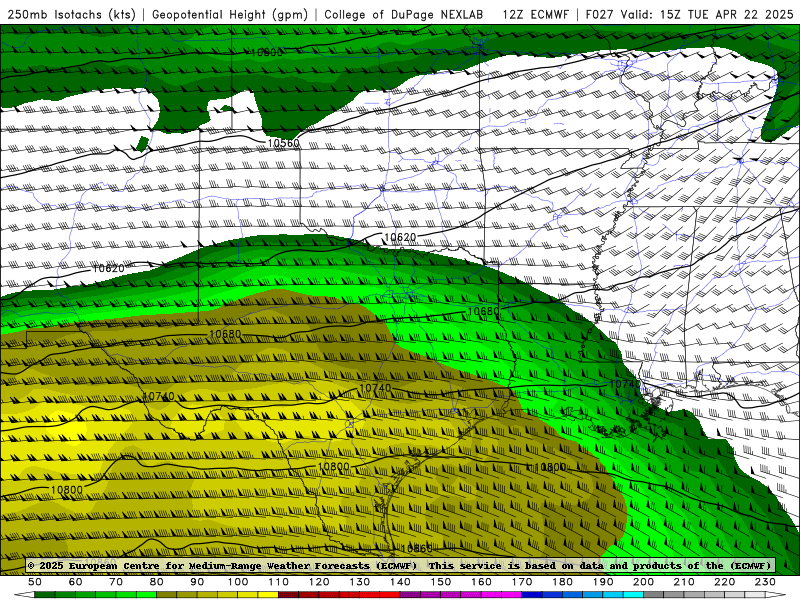
Task: Click the 60 value on the color scale
Action: pyautogui.click(x=76, y=582)
